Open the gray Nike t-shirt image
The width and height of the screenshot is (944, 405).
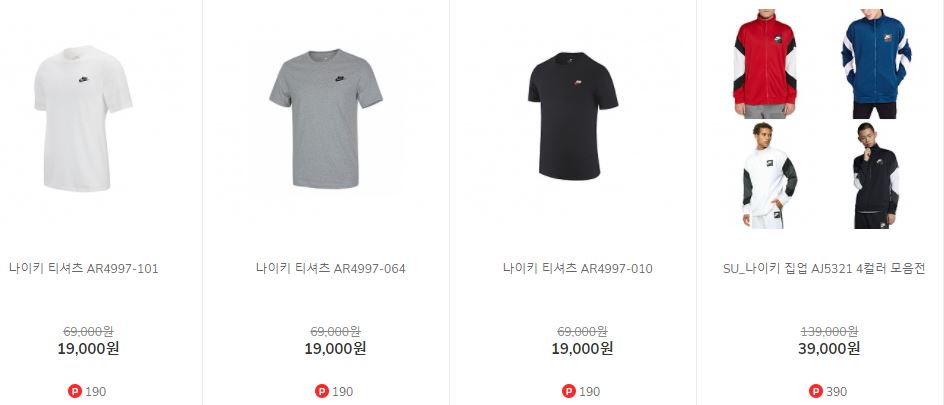point(326,119)
